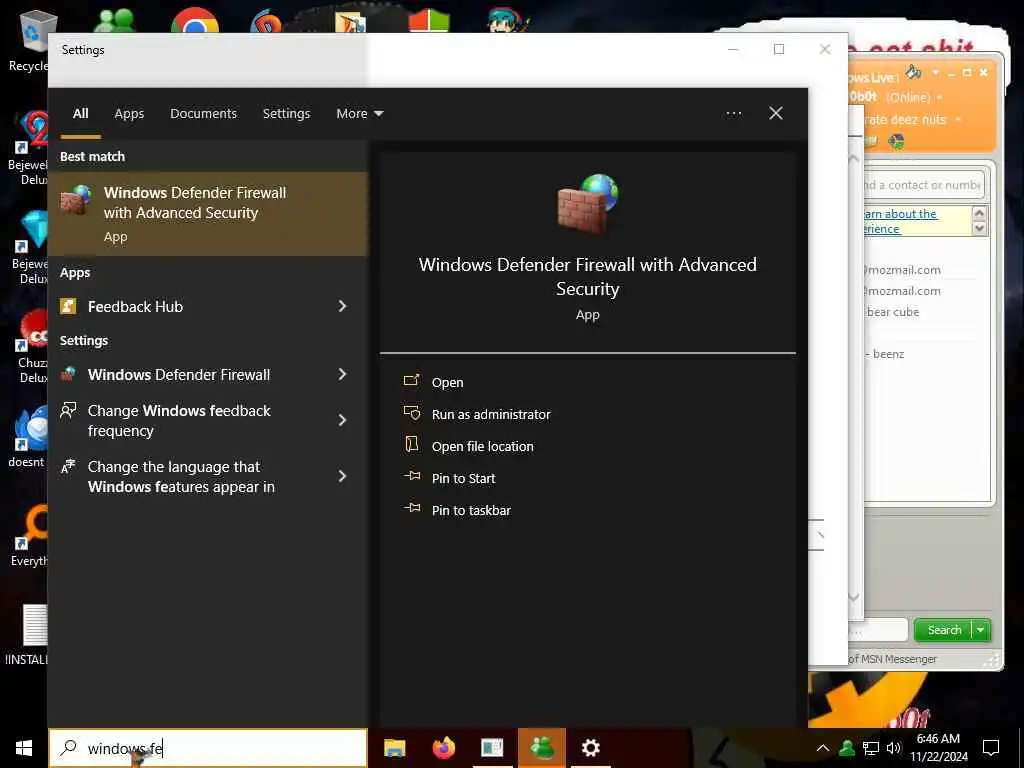Image resolution: width=1024 pixels, height=768 pixels.
Task: Click Pin to Start pin icon
Action: pos(411,476)
